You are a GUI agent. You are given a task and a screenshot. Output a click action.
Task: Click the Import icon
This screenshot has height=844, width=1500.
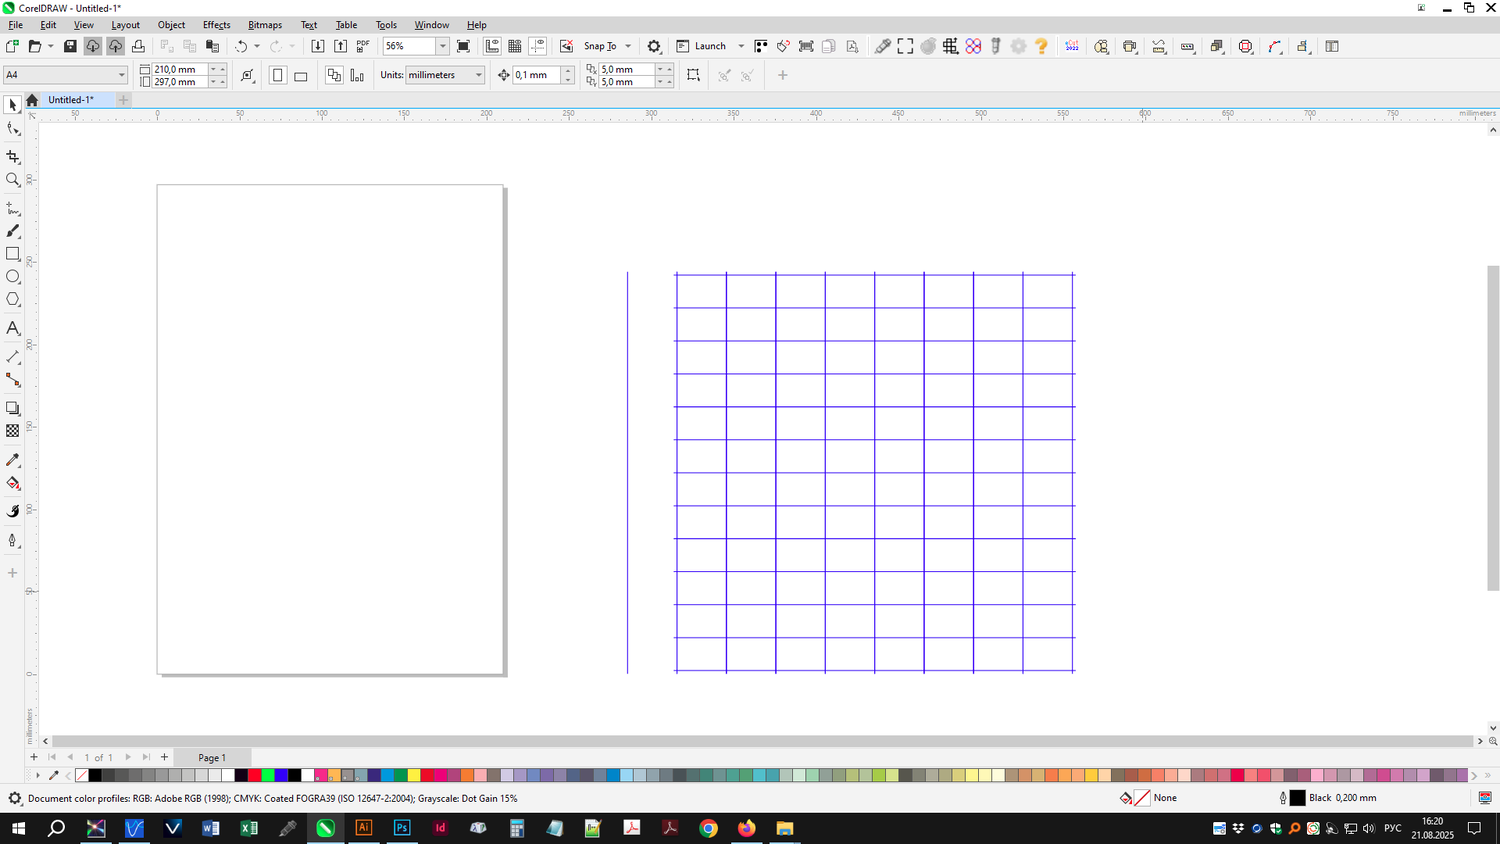coord(318,46)
